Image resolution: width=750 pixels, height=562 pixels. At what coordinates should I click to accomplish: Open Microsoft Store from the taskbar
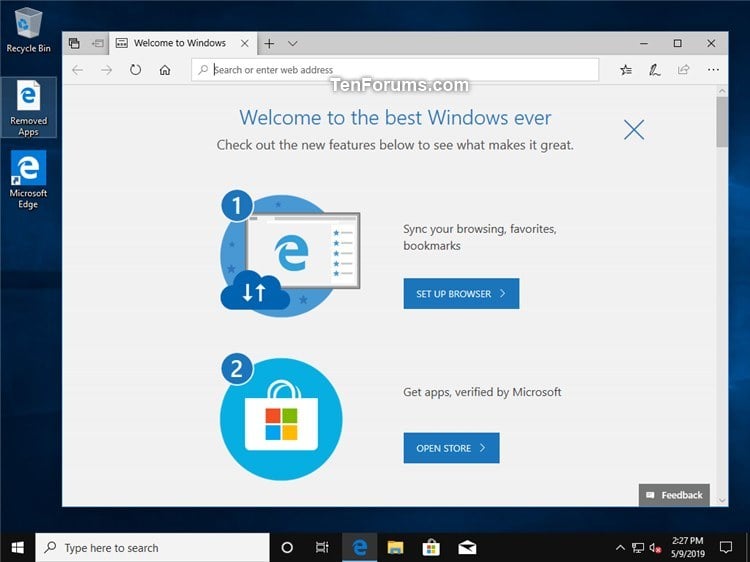pyautogui.click(x=431, y=548)
